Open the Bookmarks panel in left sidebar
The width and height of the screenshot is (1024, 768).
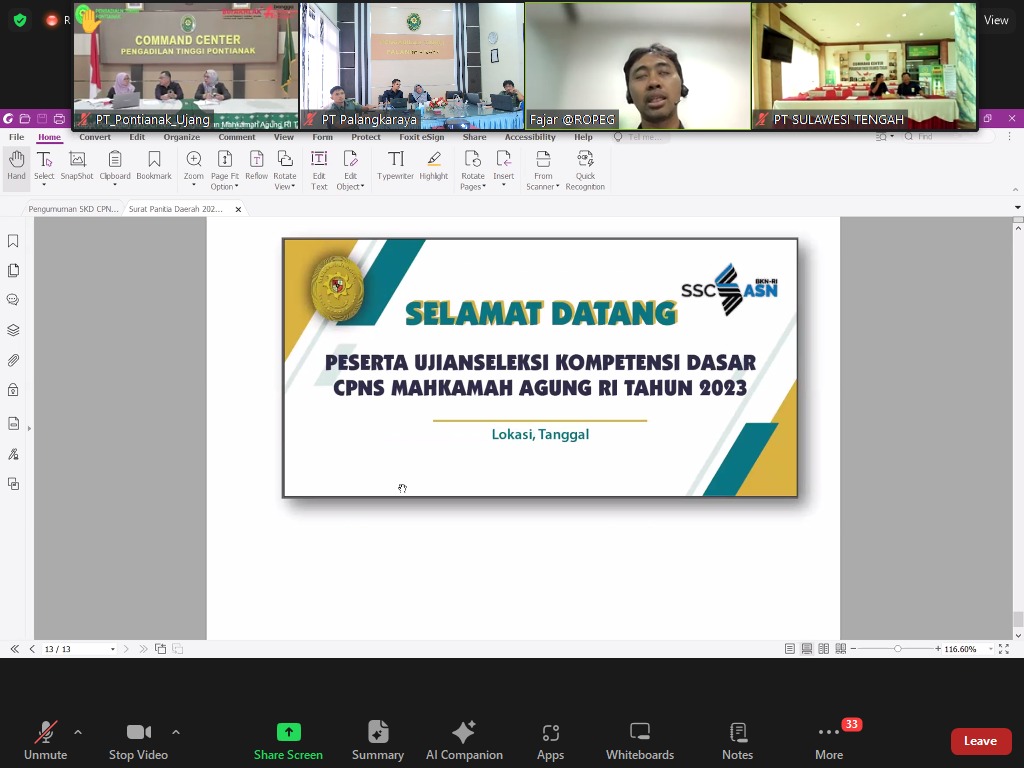pos(13,241)
